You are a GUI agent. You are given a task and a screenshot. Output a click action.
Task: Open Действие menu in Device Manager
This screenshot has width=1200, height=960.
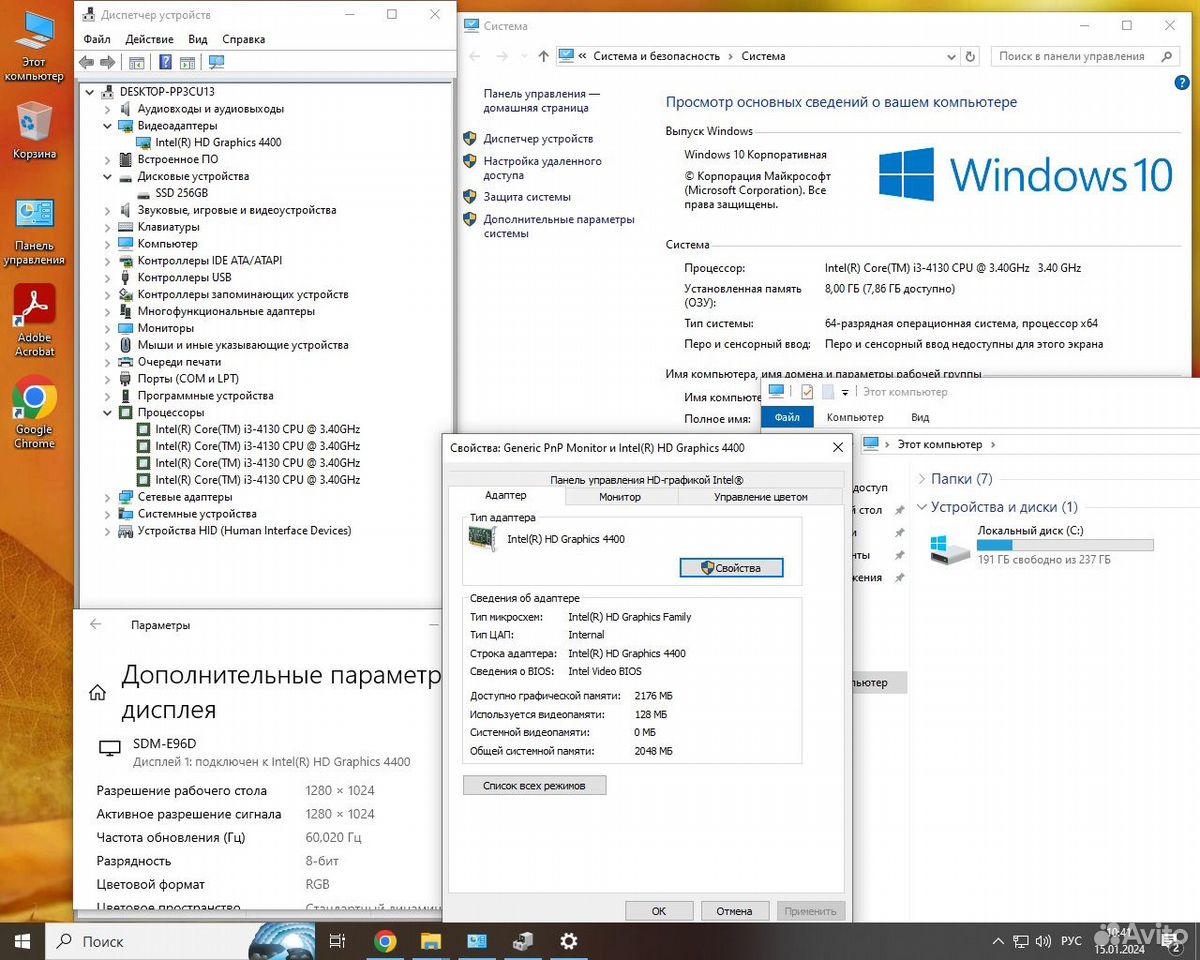(x=150, y=39)
